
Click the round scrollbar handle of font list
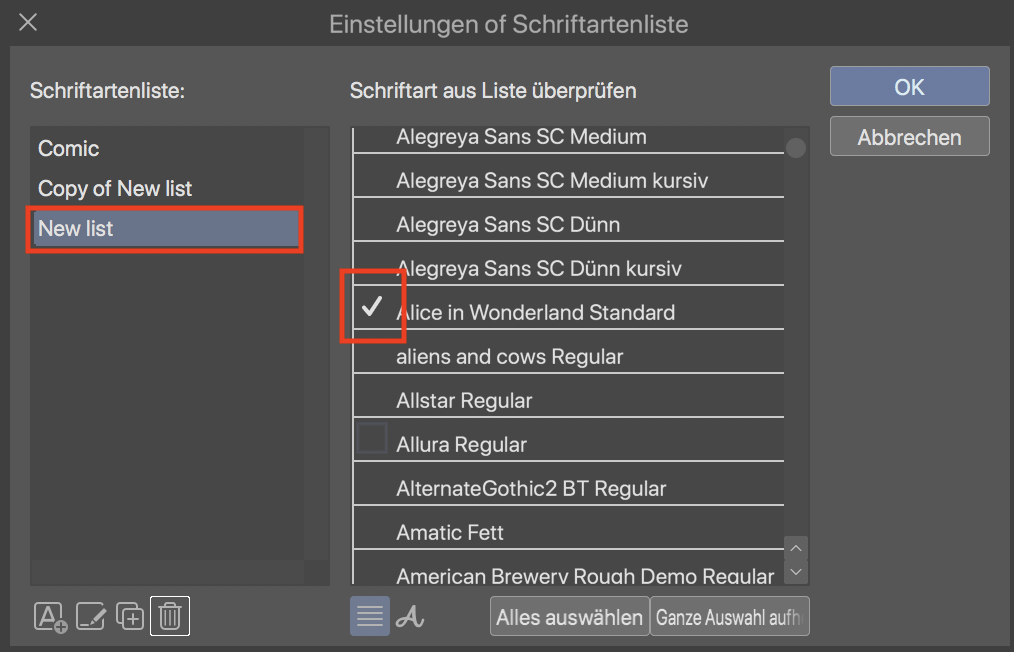[x=796, y=148]
